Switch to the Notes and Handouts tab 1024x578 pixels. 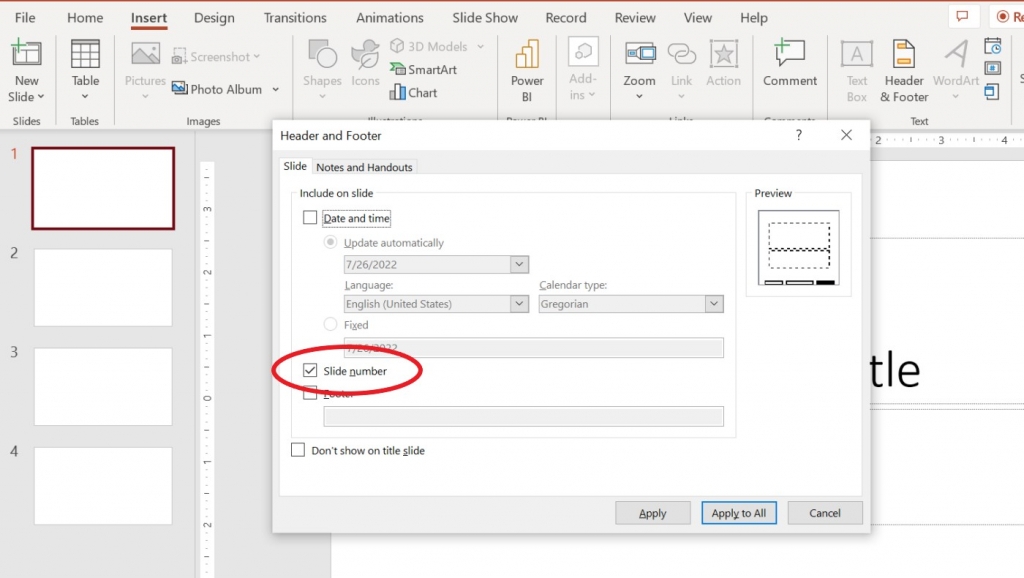point(364,167)
